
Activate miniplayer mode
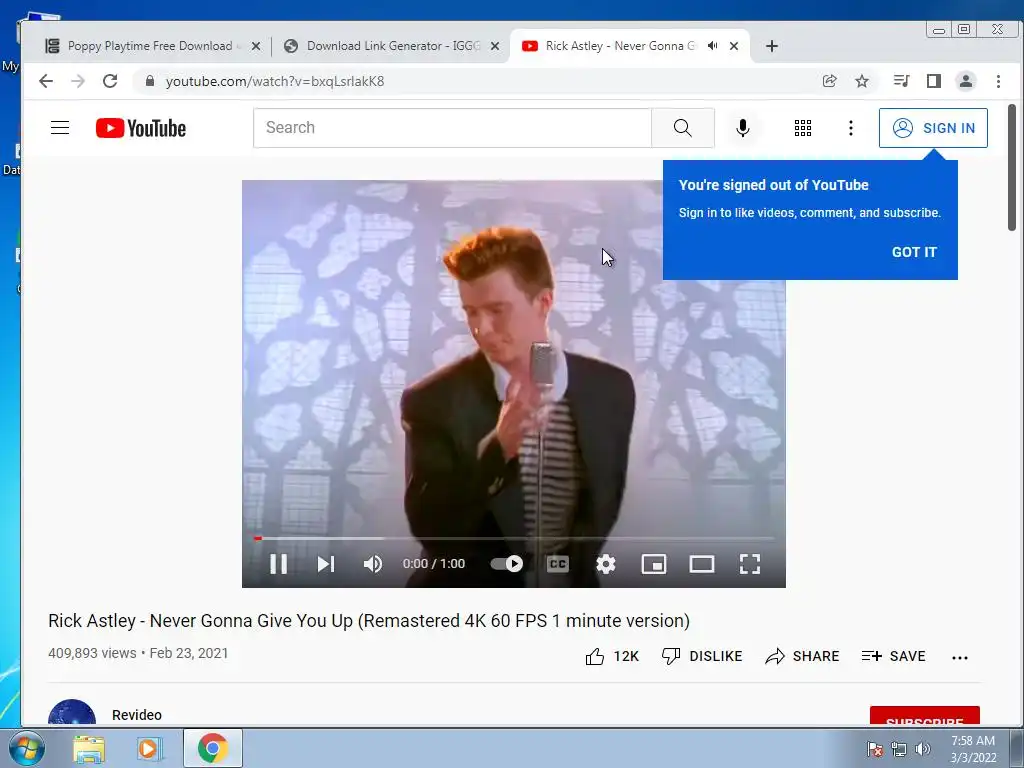(x=654, y=564)
